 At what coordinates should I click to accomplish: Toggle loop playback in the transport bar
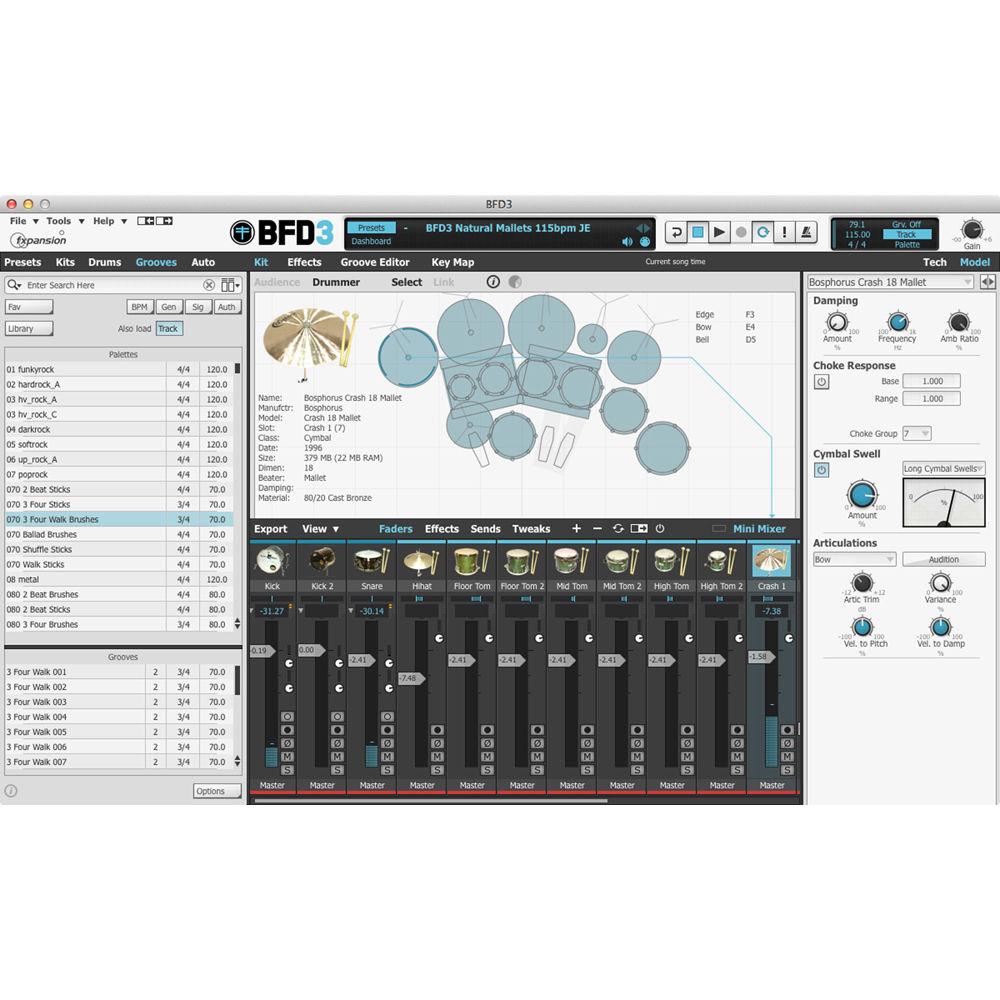(763, 232)
